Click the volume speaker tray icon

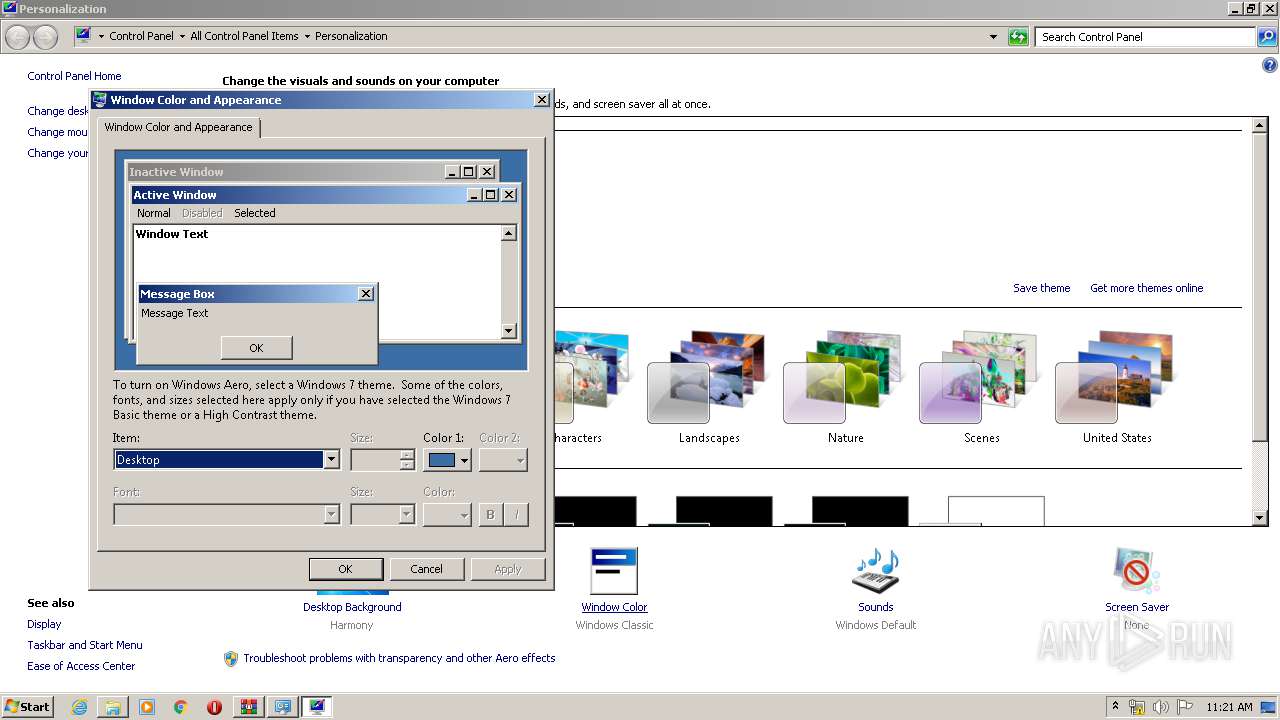tap(1161, 707)
